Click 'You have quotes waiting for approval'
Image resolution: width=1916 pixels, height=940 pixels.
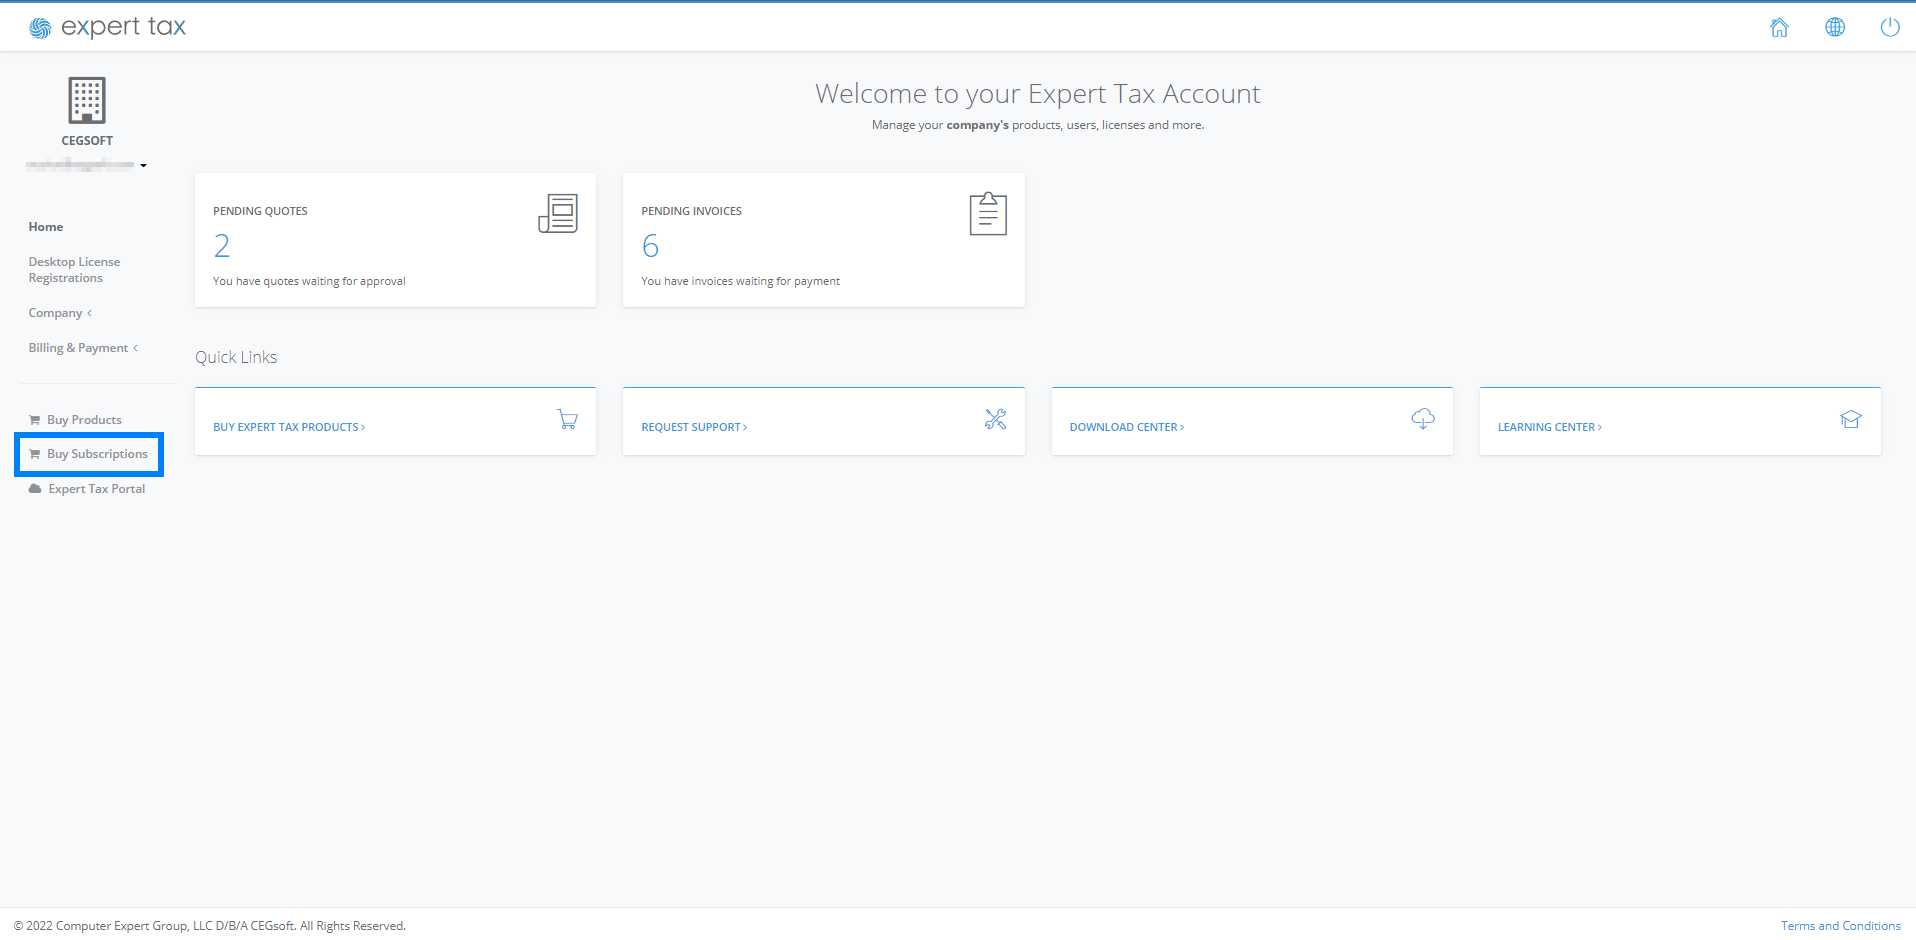click(x=309, y=281)
